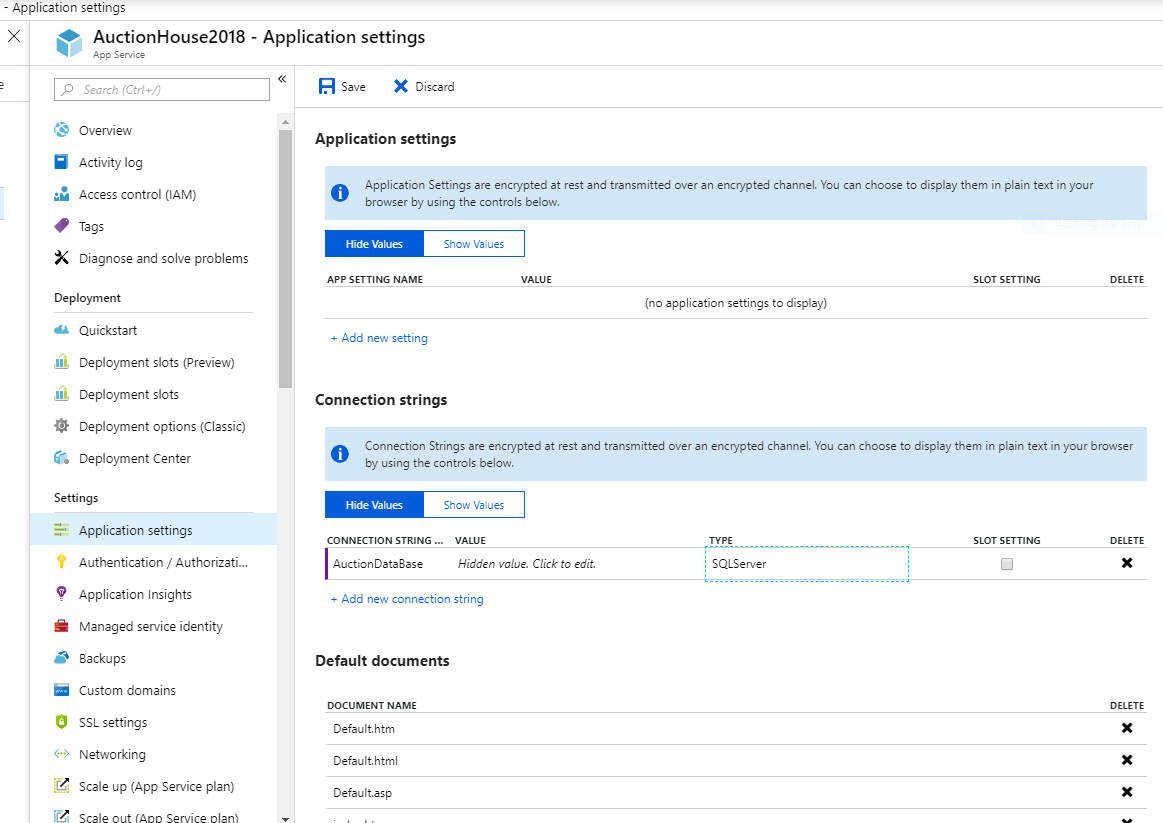1163x823 pixels.
Task: Edit the hidden connection string value
Action: pyautogui.click(x=527, y=564)
